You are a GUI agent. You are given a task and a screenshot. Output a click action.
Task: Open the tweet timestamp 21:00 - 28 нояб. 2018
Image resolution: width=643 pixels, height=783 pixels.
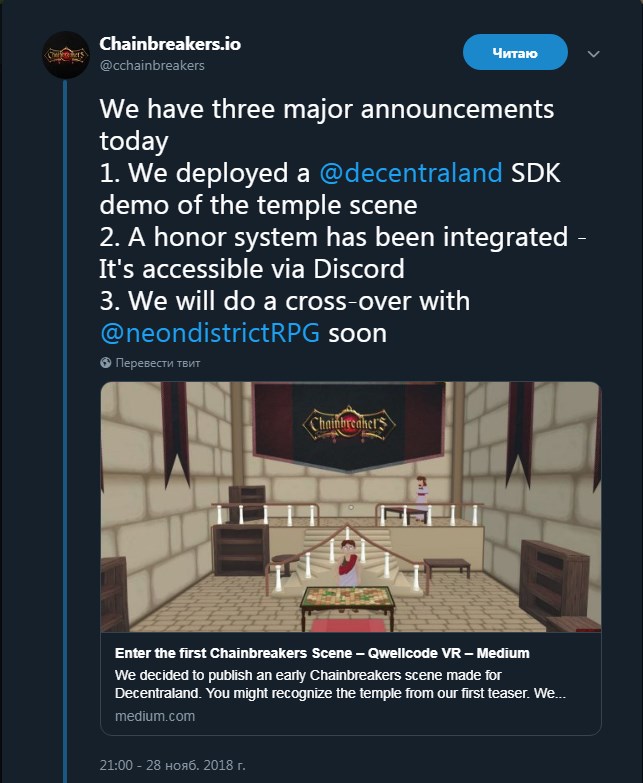[172, 765]
